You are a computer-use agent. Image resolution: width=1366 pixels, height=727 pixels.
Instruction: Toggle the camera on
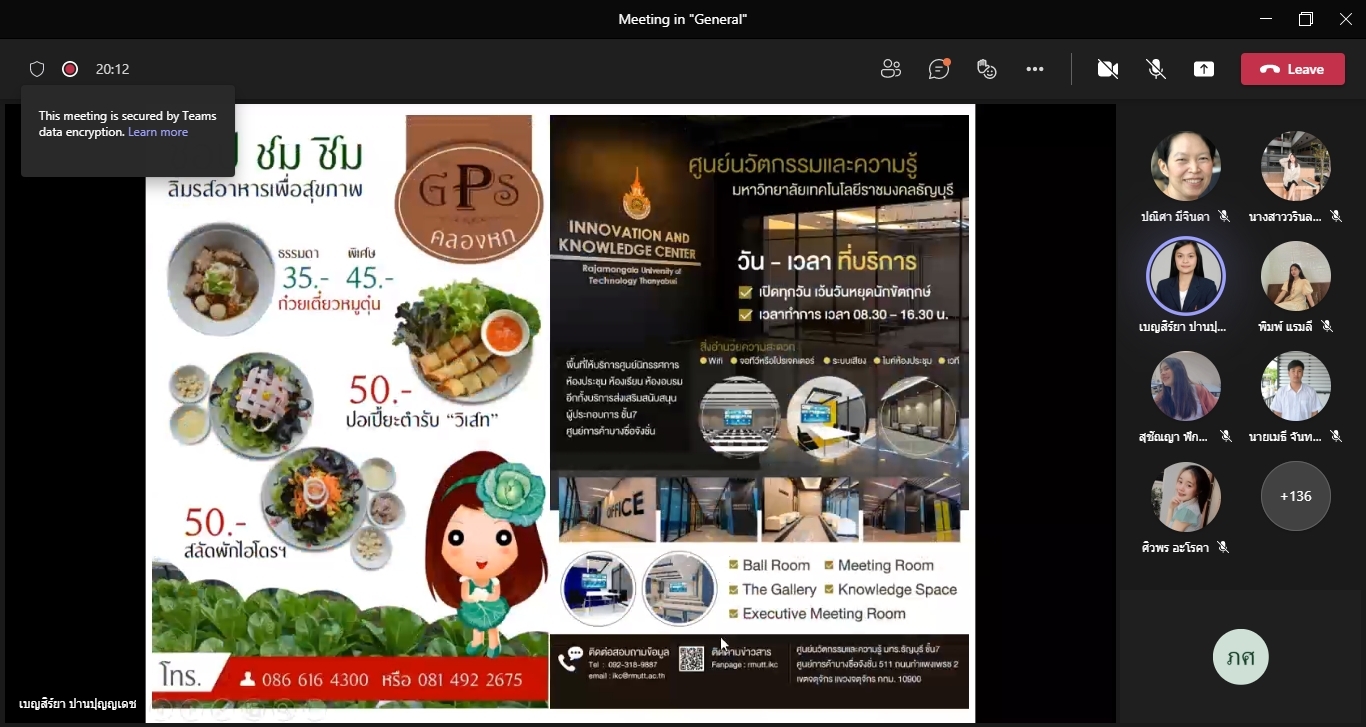pos(1107,69)
